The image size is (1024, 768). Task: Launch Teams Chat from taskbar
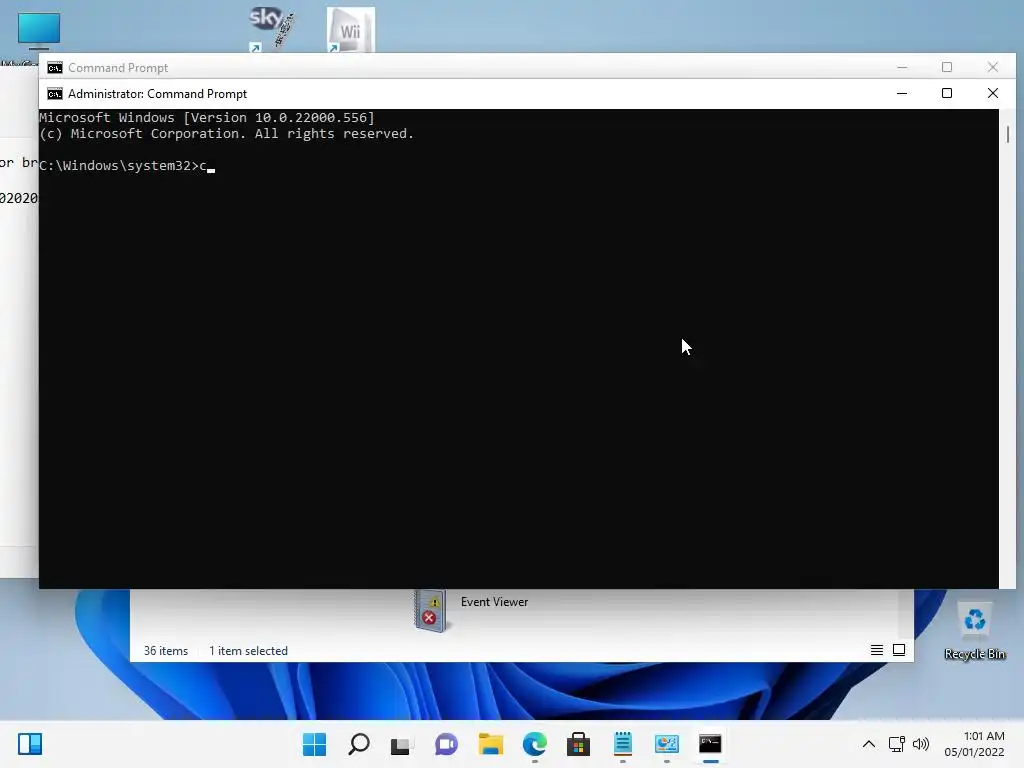(x=446, y=744)
